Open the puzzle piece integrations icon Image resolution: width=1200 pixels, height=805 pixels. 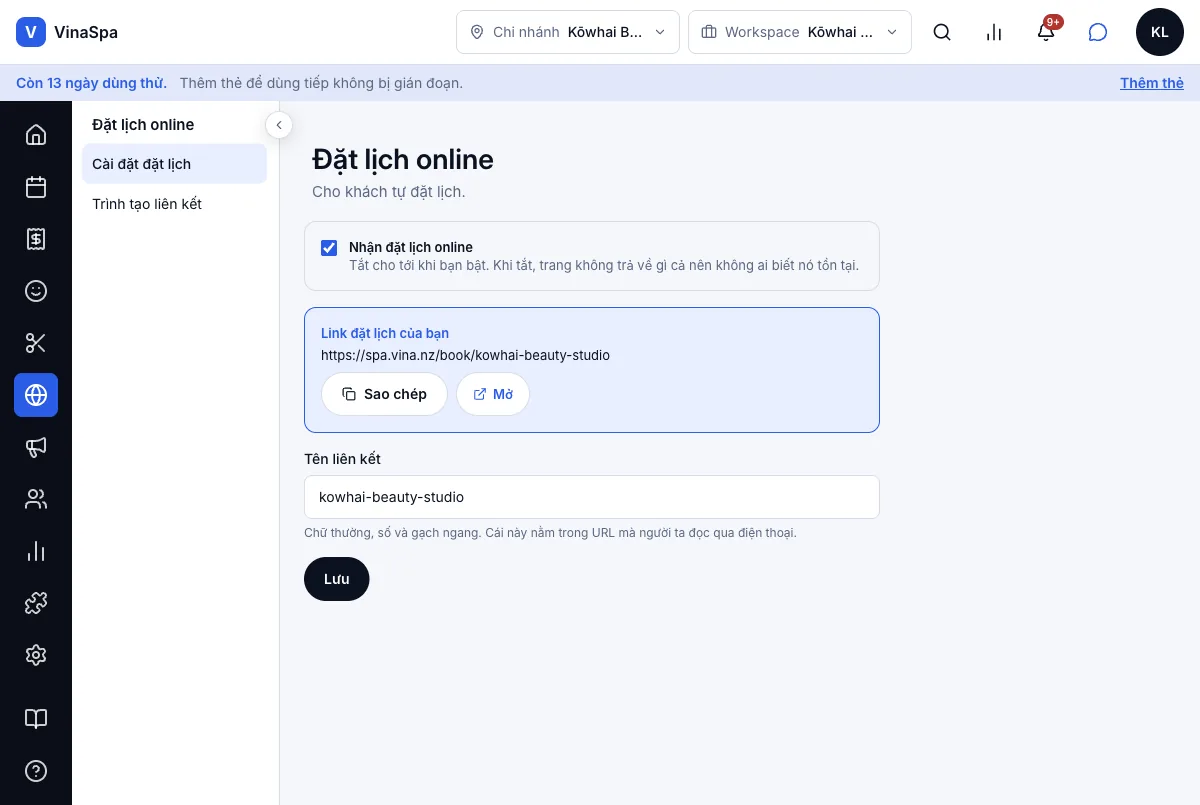pos(36,603)
